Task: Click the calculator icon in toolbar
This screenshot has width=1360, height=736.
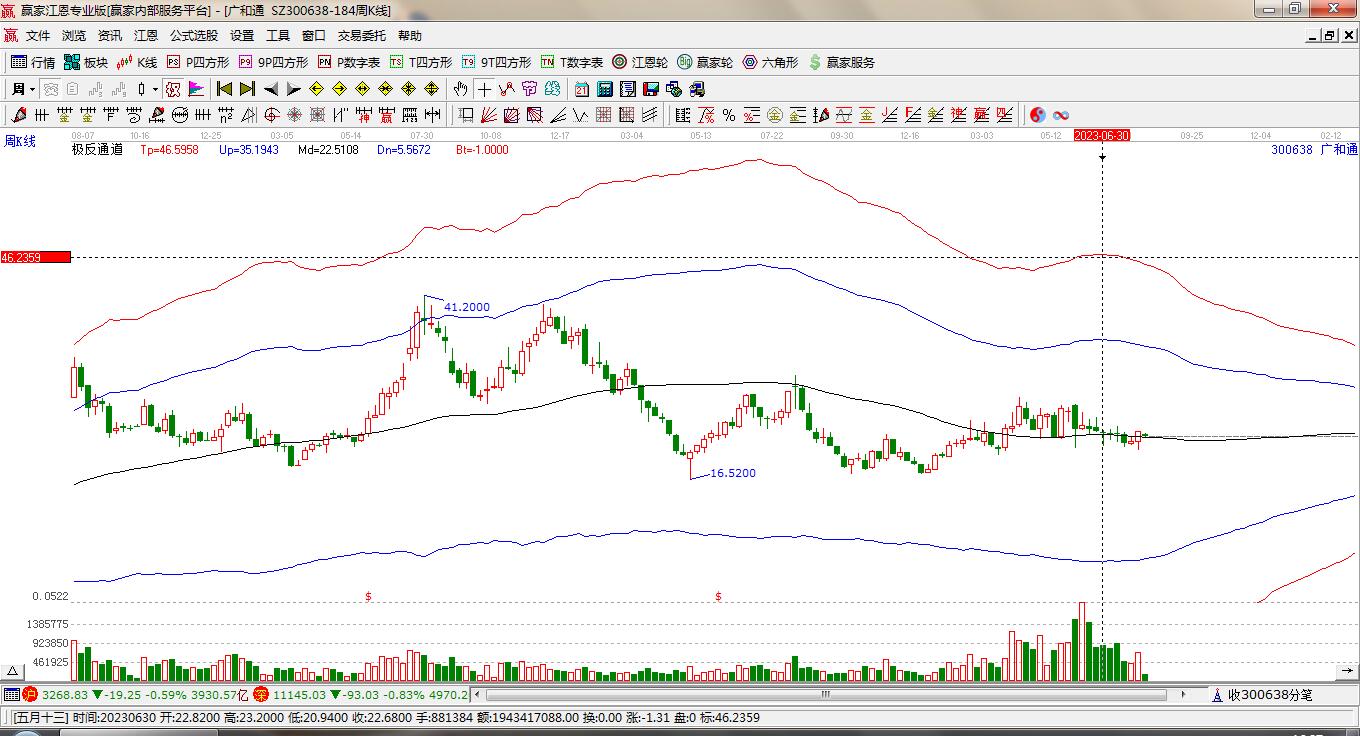Action: click(604, 89)
